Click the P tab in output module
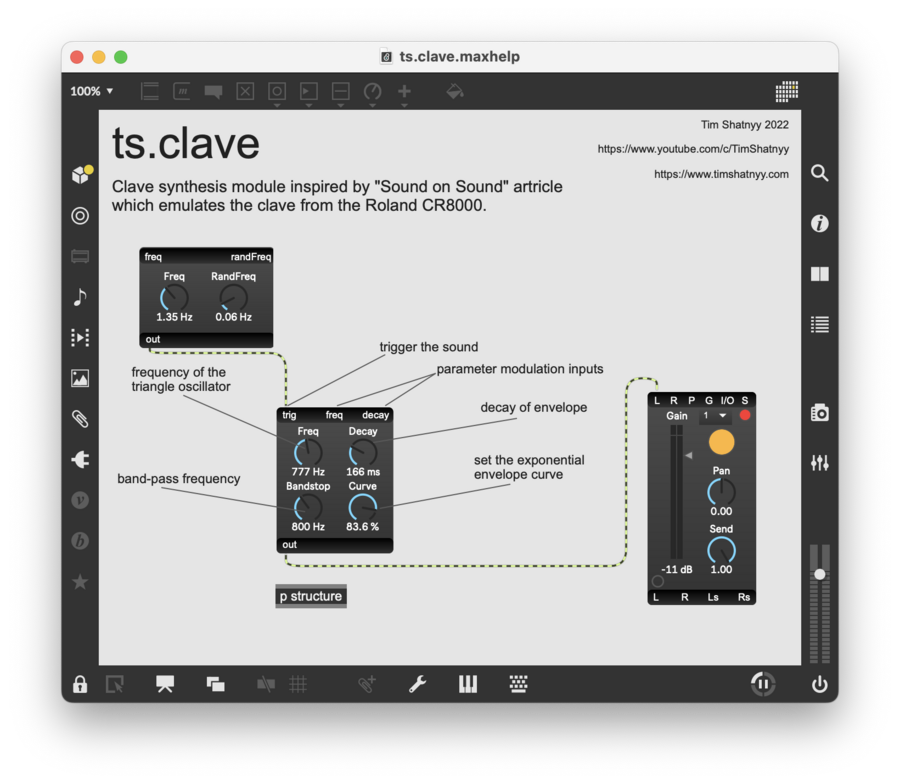The height and width of the screenshot is (784, 900). pos(692,400)
